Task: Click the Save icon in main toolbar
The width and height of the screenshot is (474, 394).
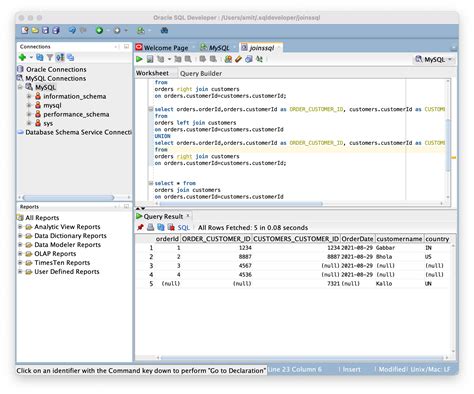Action: (45, 30)
